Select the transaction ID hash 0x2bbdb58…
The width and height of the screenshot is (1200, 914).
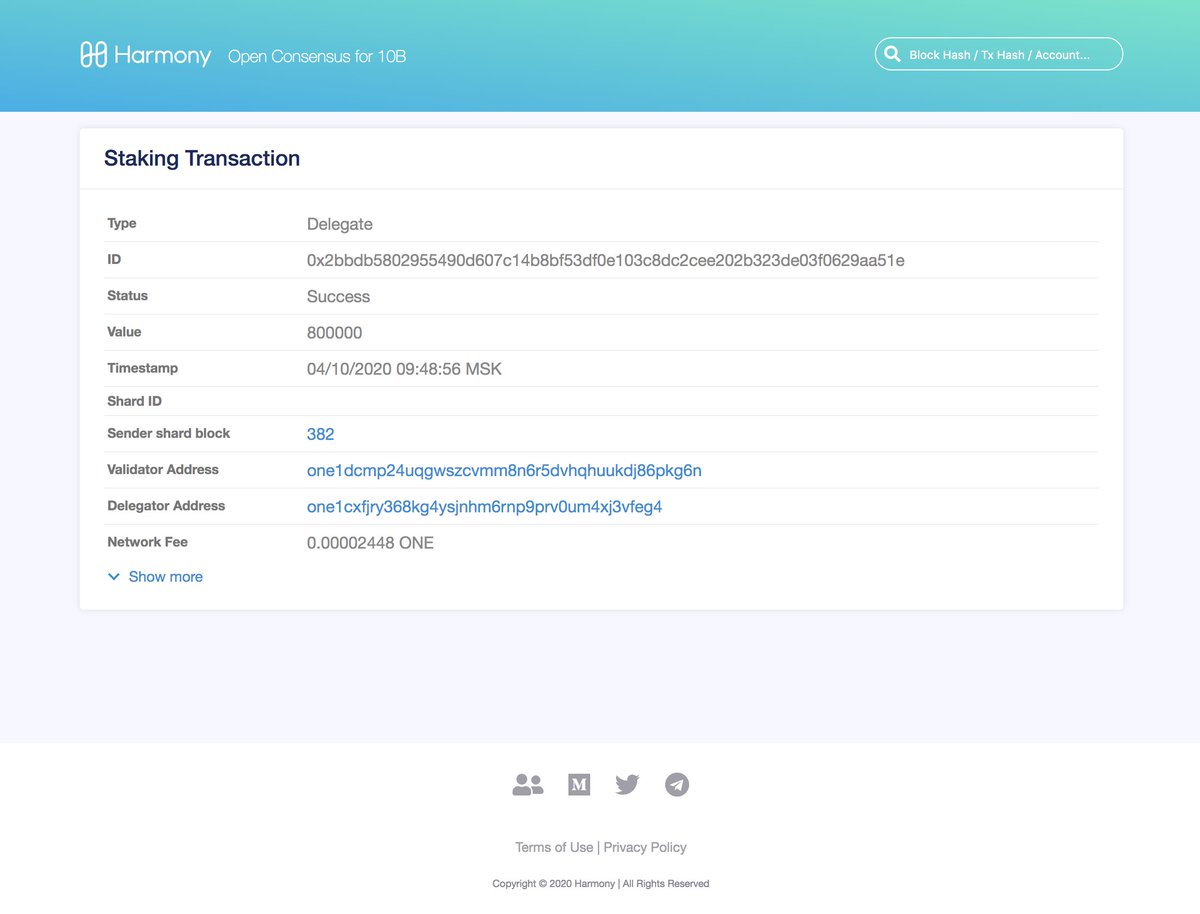[606, 260]
